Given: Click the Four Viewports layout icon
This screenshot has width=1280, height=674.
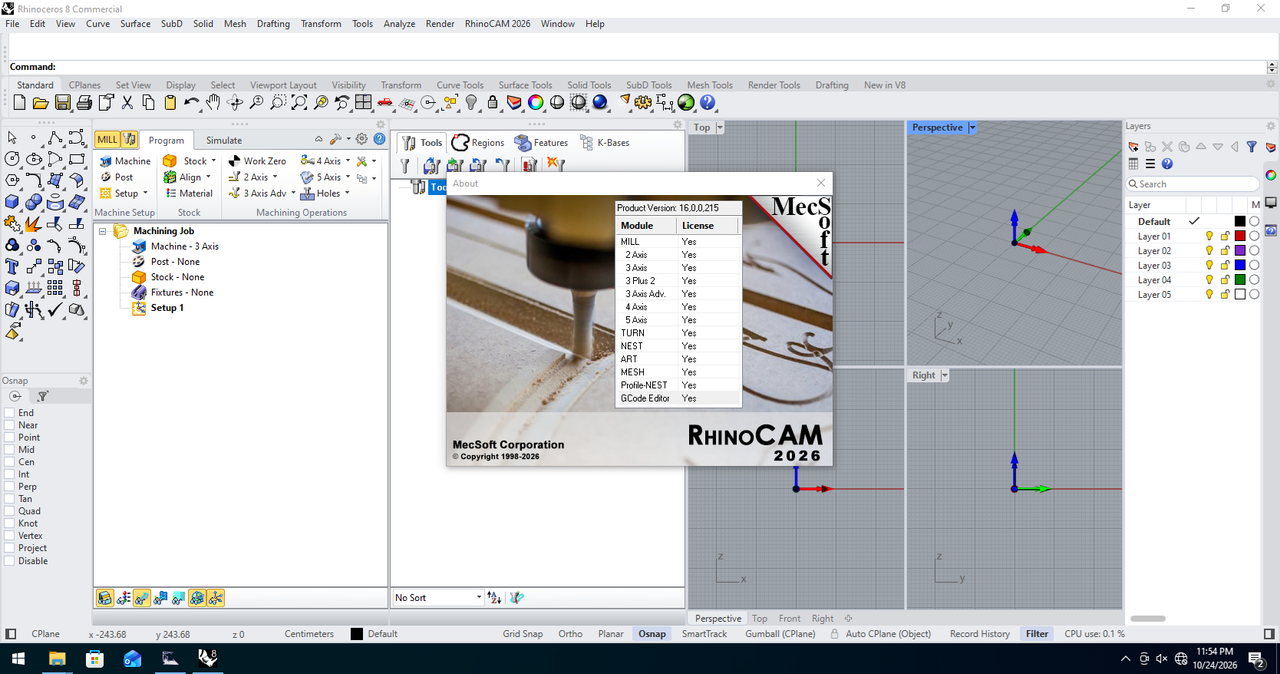Looking at the screenshot, I should tap(363, 103).
